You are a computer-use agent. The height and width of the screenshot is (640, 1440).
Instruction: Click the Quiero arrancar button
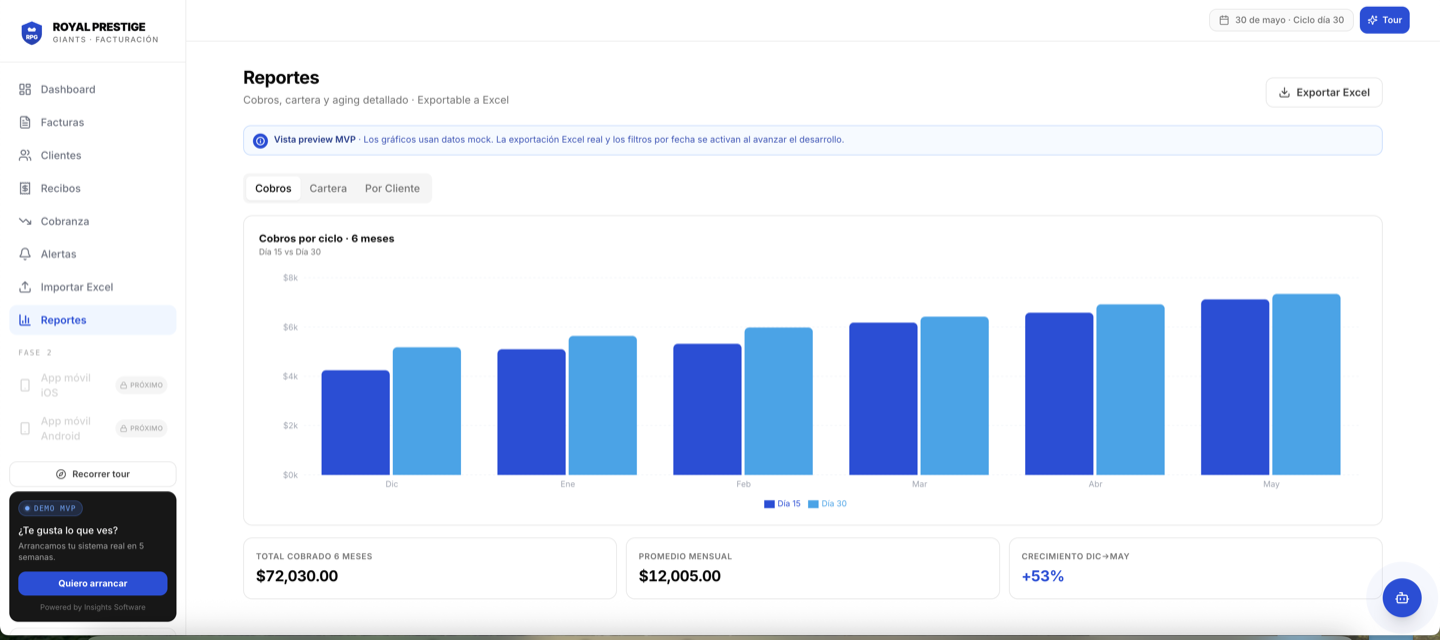(x=93, y=583)
